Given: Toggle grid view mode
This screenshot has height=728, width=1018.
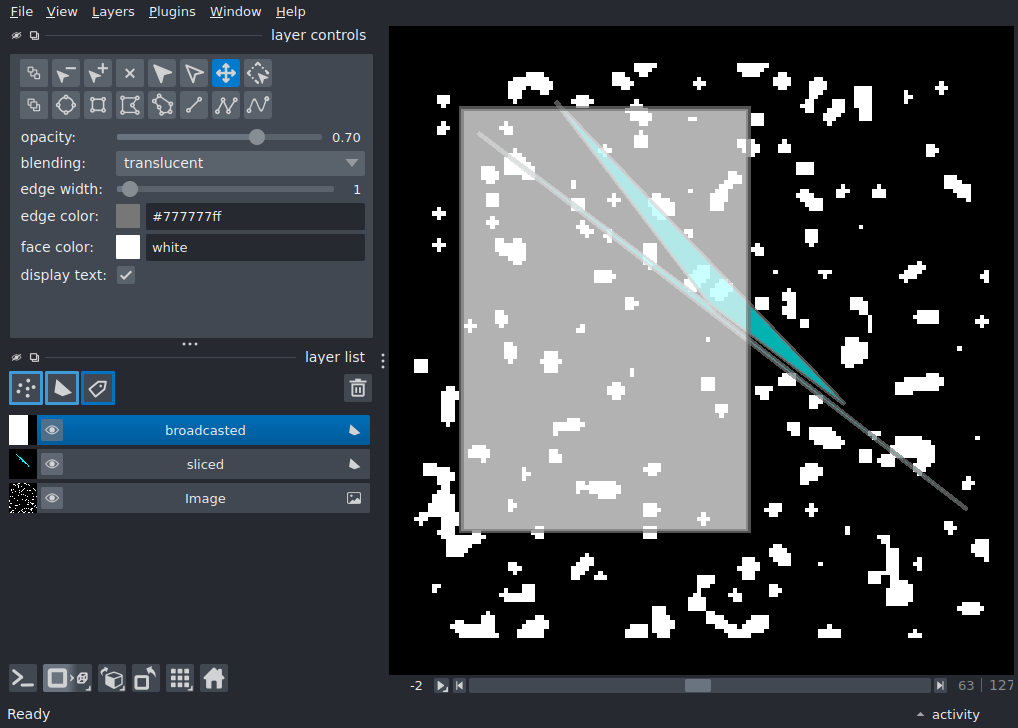Looking at the screenshot, I should point(180,679).
